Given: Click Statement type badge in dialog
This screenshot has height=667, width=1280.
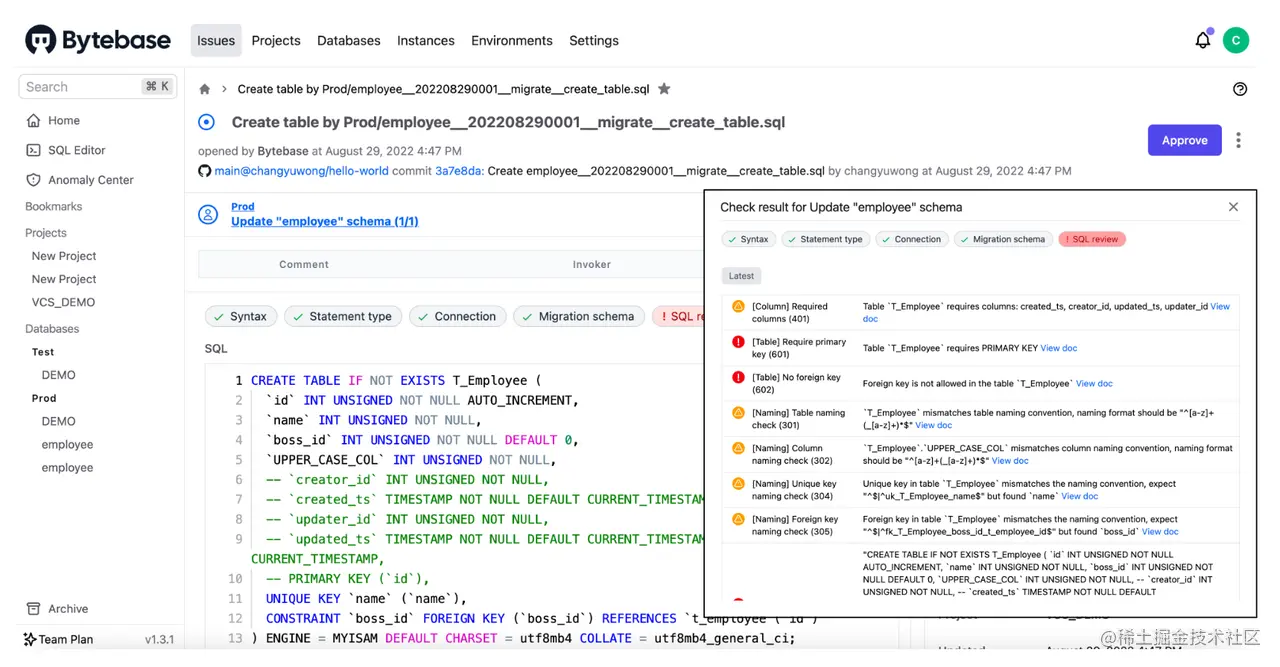Looking at the screenshot, I should [x=825, y=239].
